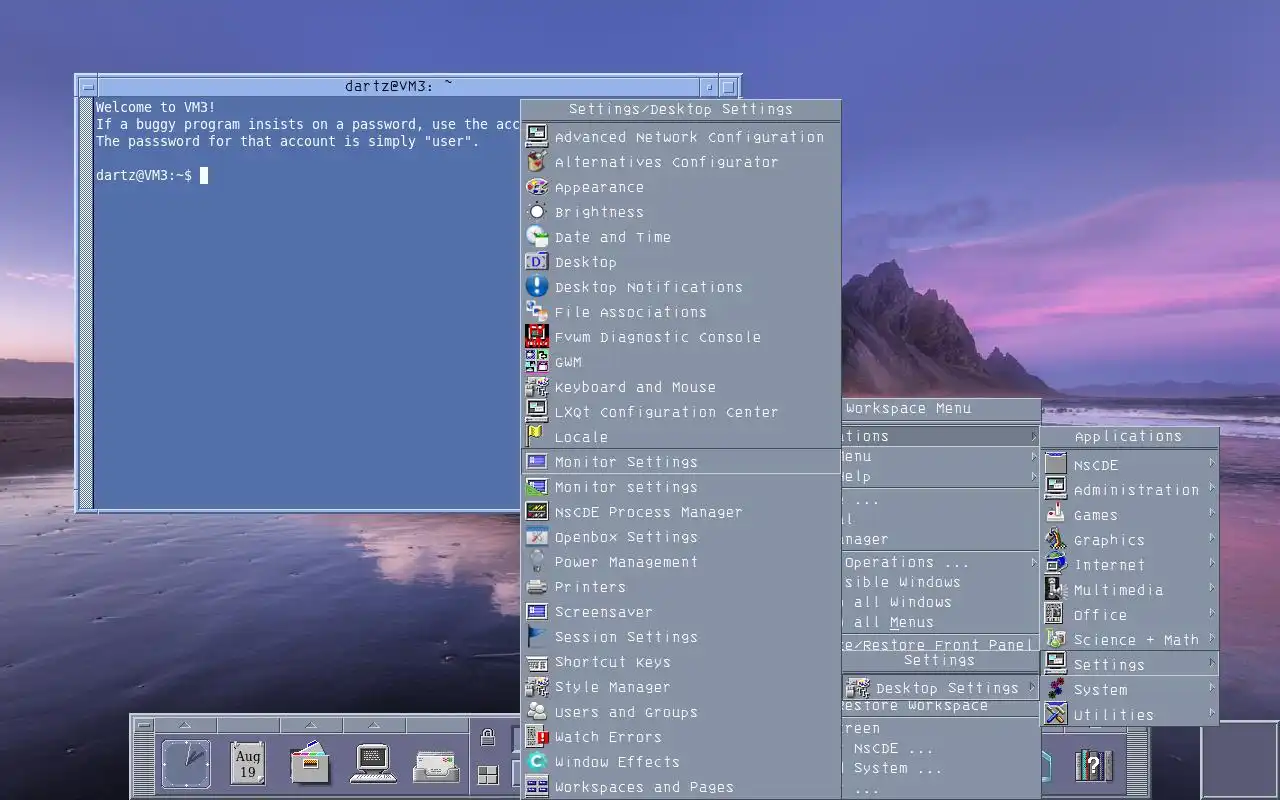Open Watch Errors alert icon
The height and width of the screenshot is (800, 1280).
coord(537,736)
